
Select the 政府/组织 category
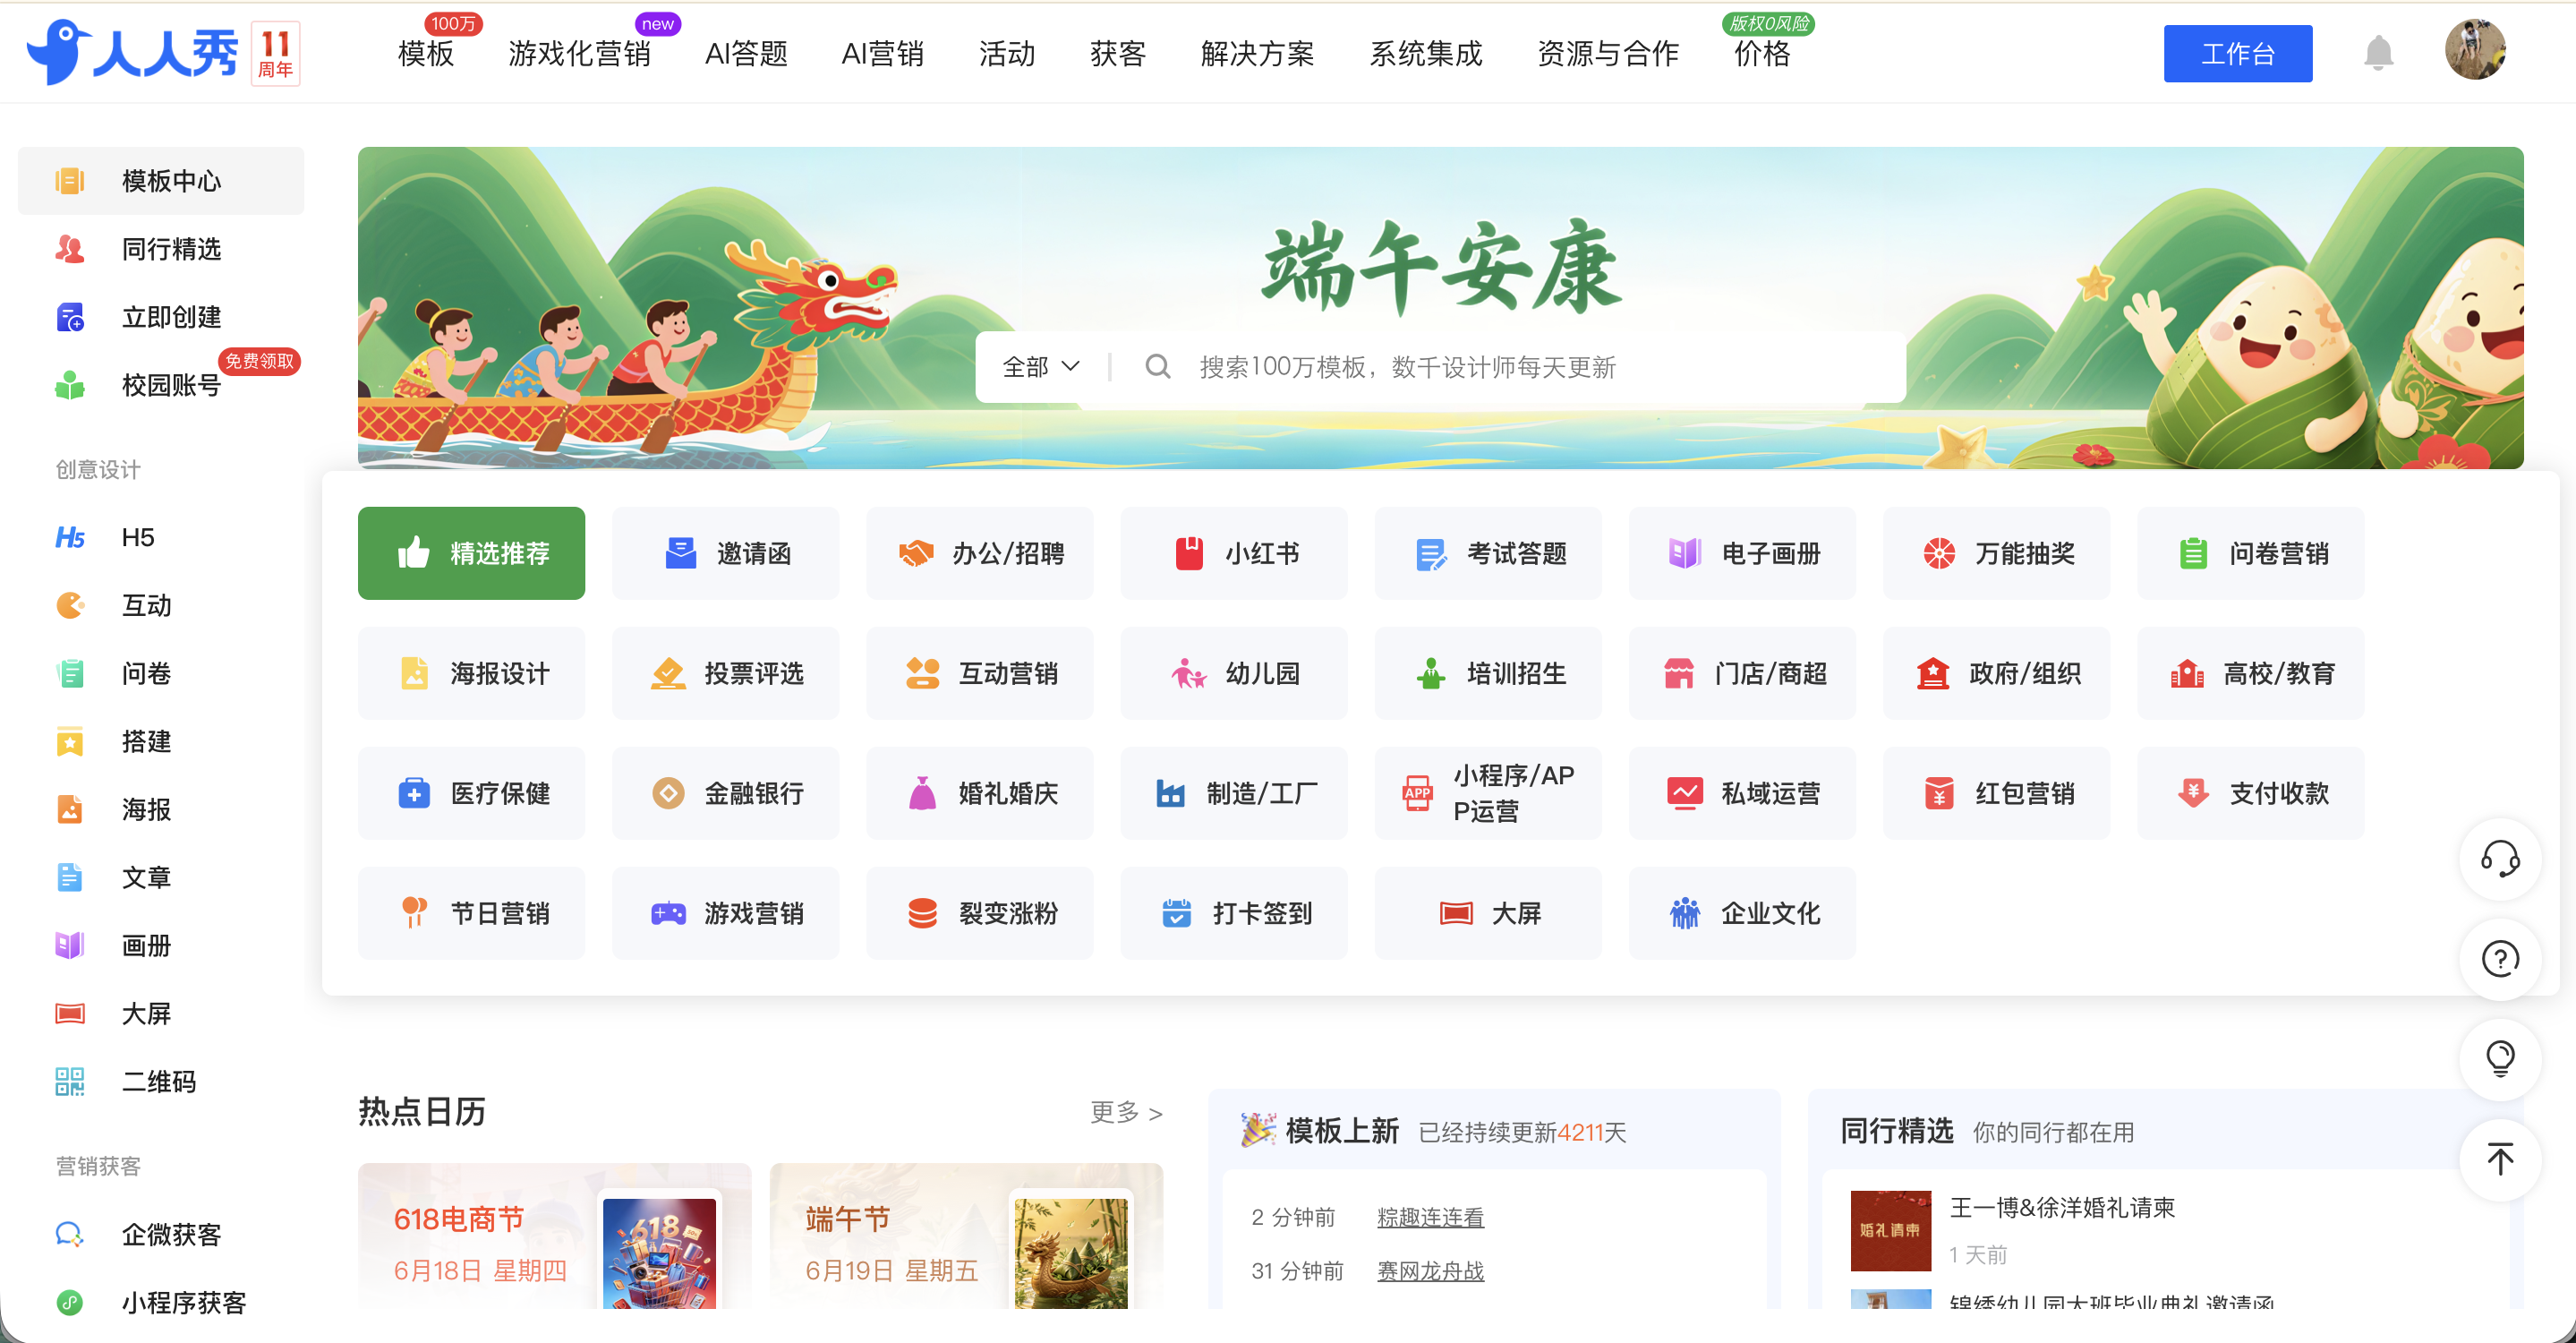tap(1996, 673)
